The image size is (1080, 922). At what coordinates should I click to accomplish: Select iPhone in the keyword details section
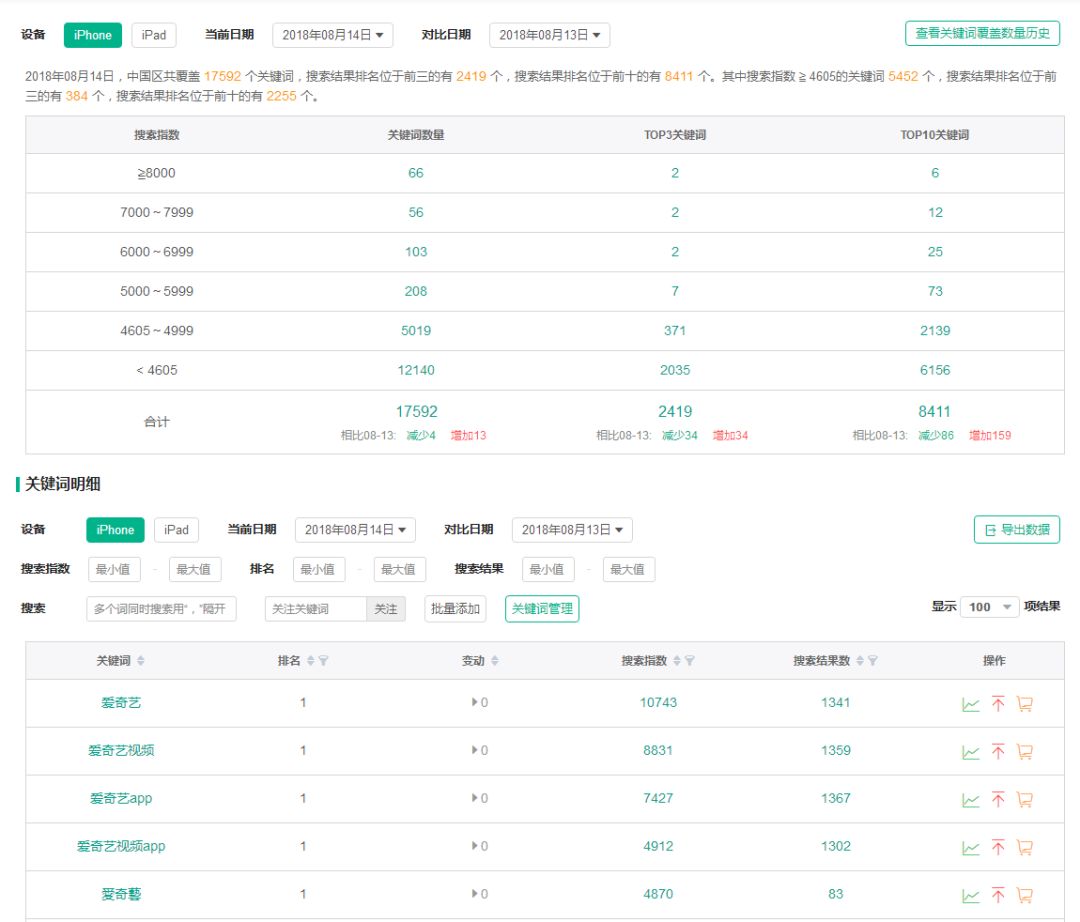click(x=113, y=529)
